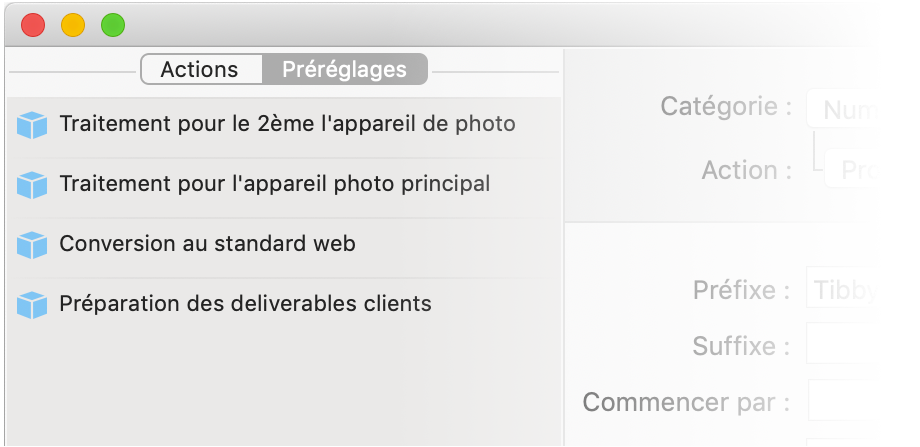Screen dimensions: 920x447
Task: Open the Préréglages tab
Action: pos(344,70)
